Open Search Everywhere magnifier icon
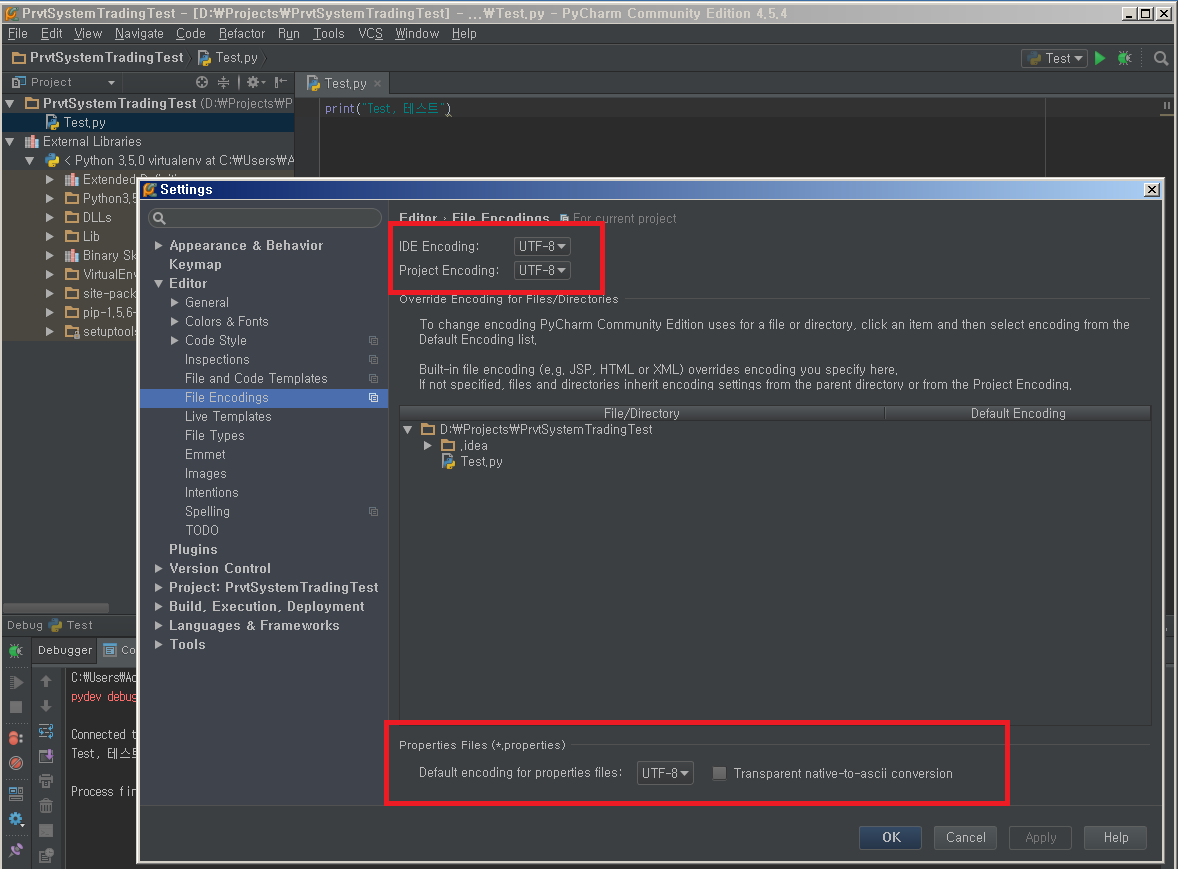The image size is (1178, 869). tap(1161, 58)
